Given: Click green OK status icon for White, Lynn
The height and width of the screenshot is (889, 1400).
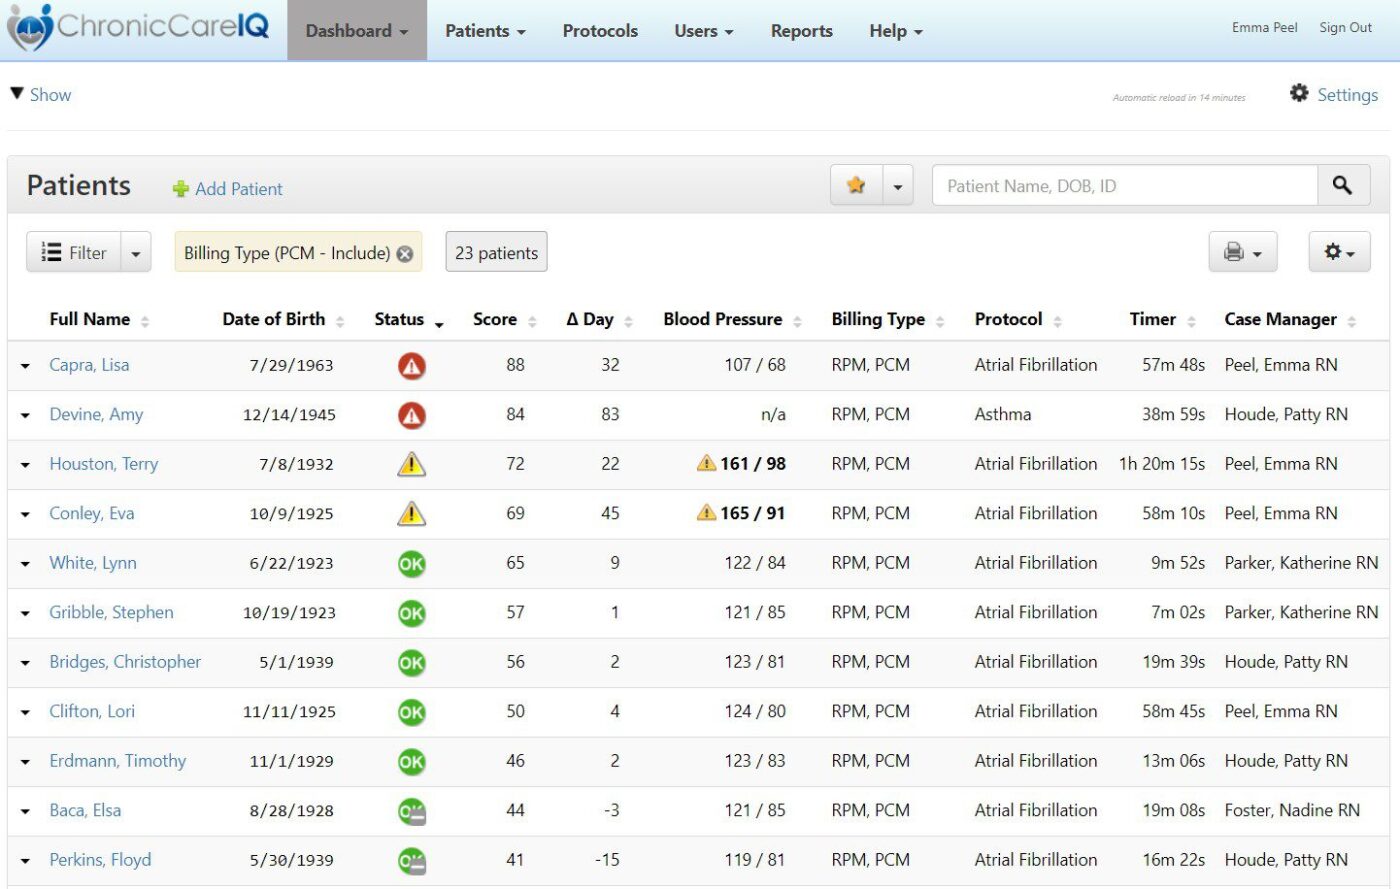Looking at the screenshot, I should coord(411,564).
